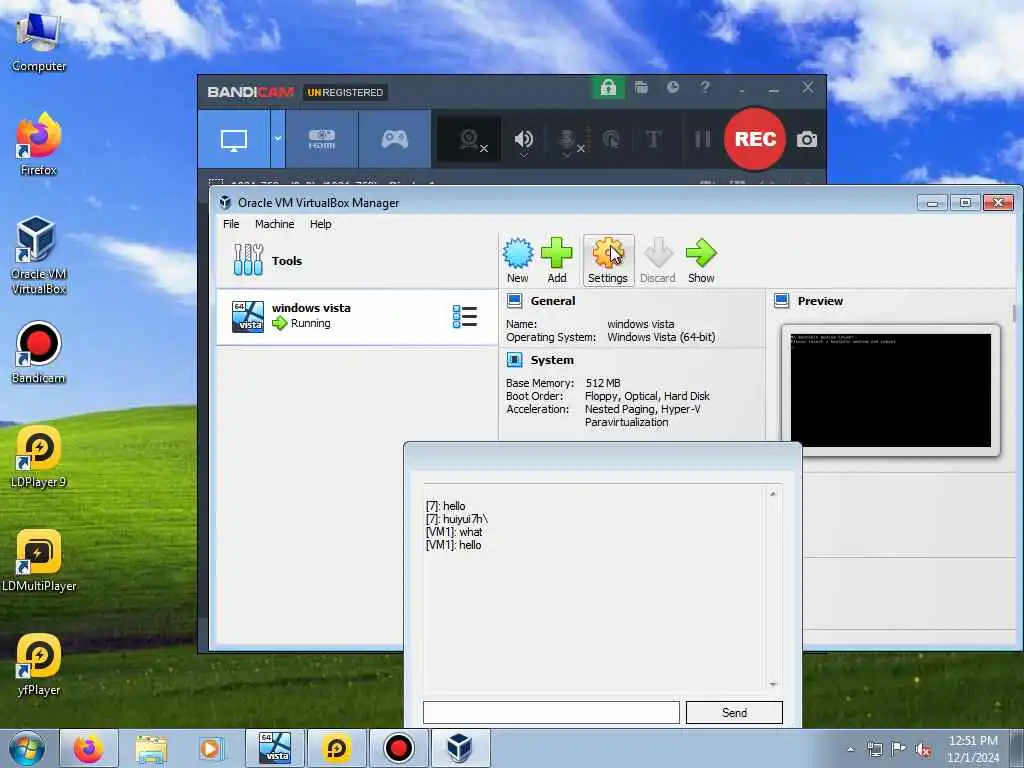This screenshot has width=1024, height=768.
Task: Start recording with Bandicam REC button
Action: pyautogui.click(x=755, y=139)
